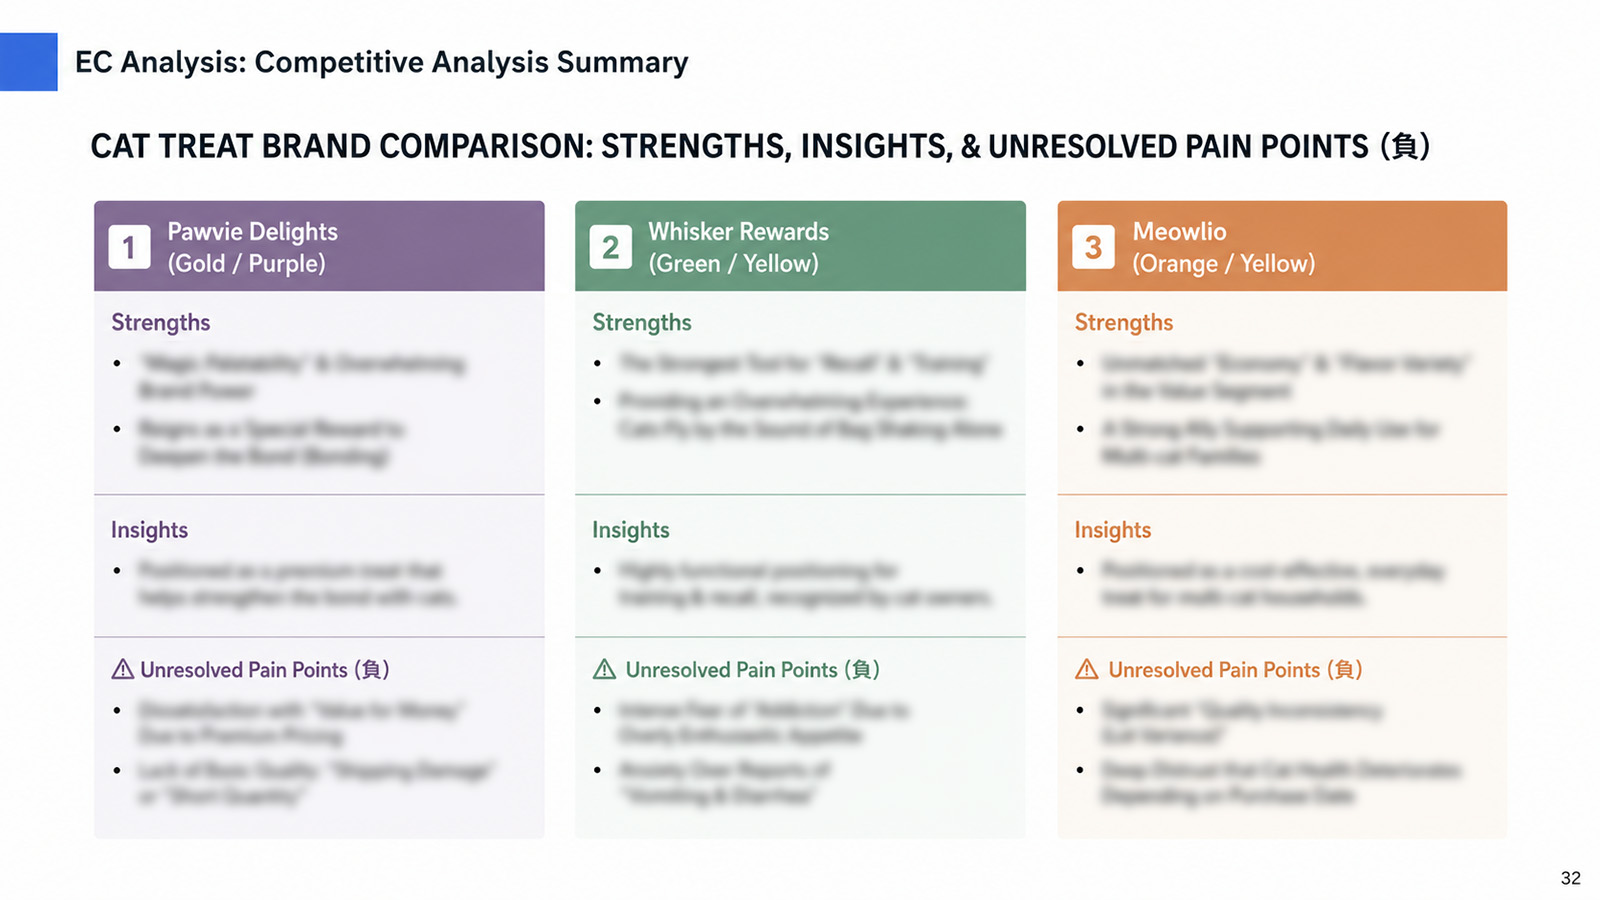Click the Strengths heading under Whisker Rewards

click(642, 323)
